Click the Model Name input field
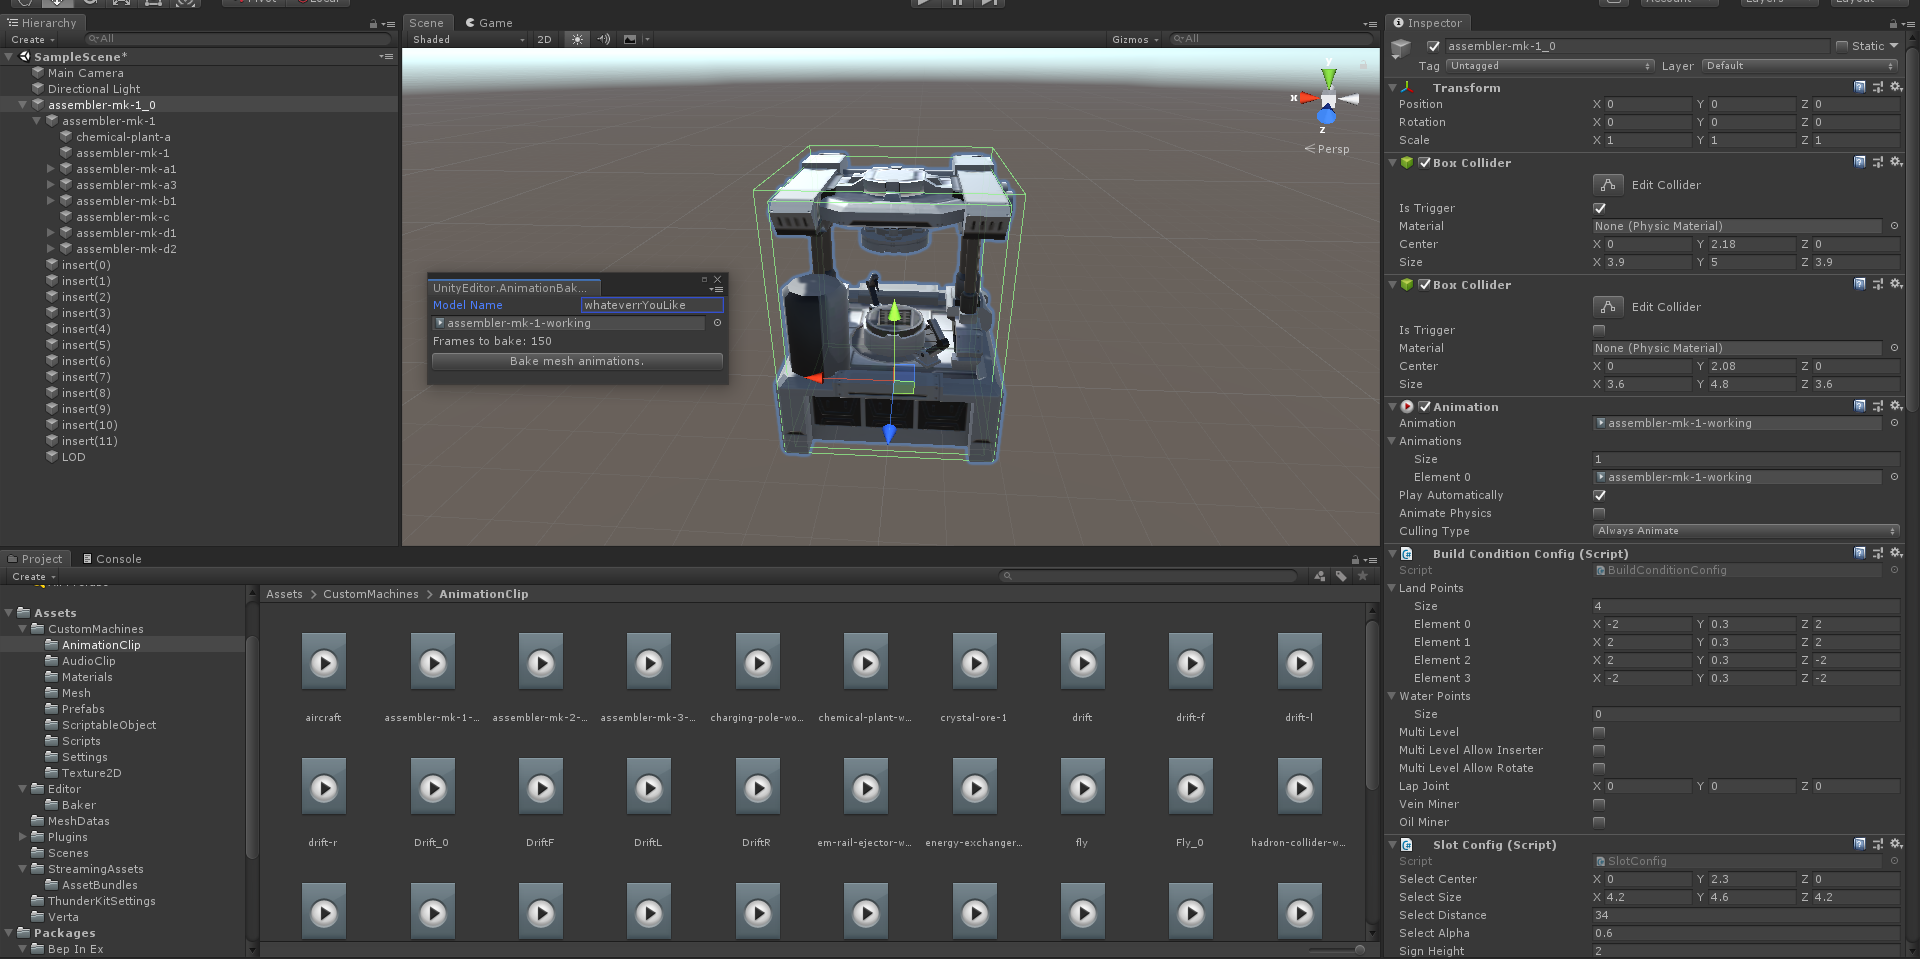 click(652, 305)
